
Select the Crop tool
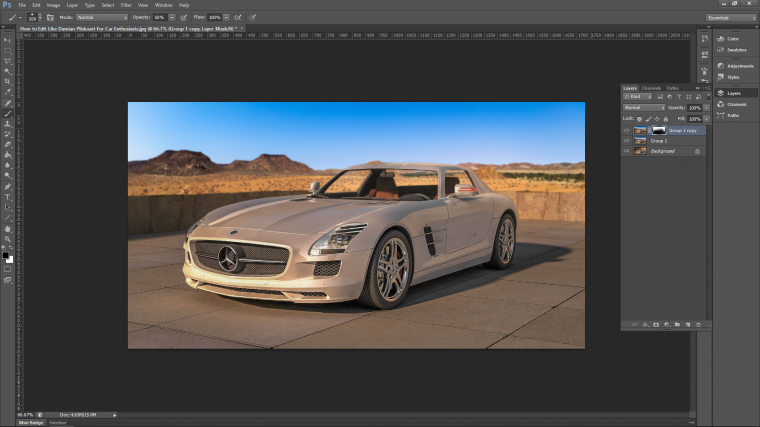click(x=7, y=82)
